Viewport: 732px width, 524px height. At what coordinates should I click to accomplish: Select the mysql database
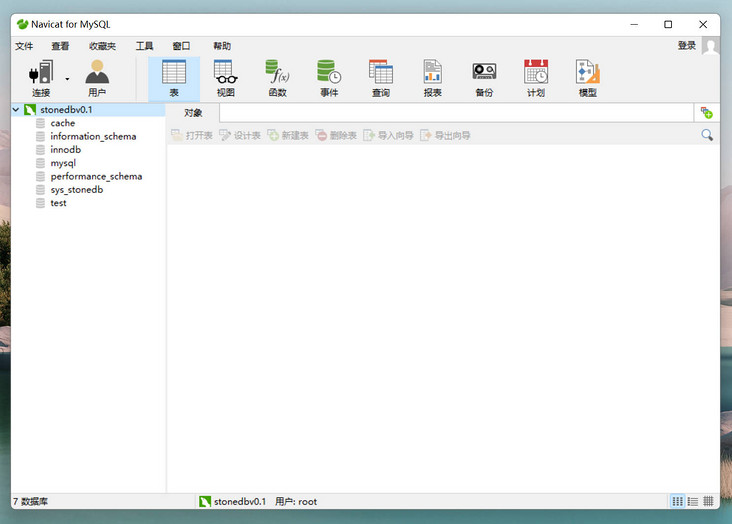(63, 163)
